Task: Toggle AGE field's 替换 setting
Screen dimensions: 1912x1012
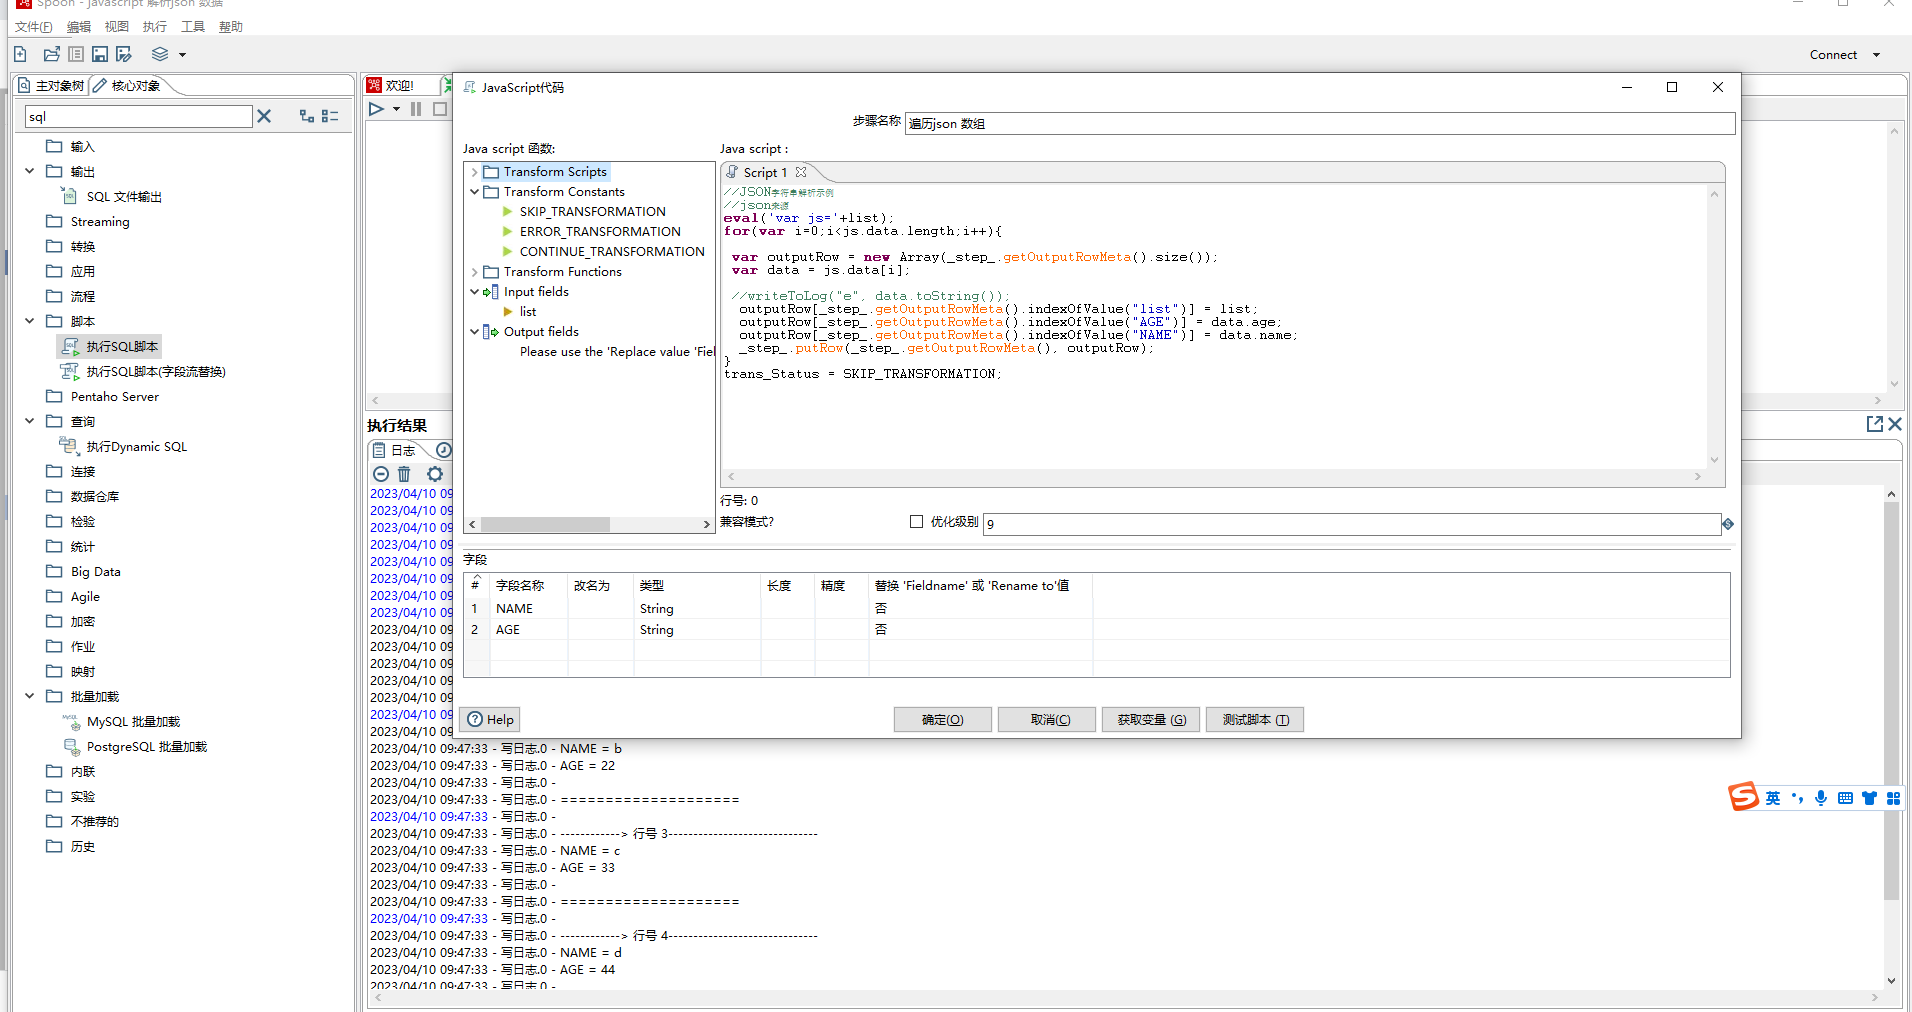Action: click(881, 629)
